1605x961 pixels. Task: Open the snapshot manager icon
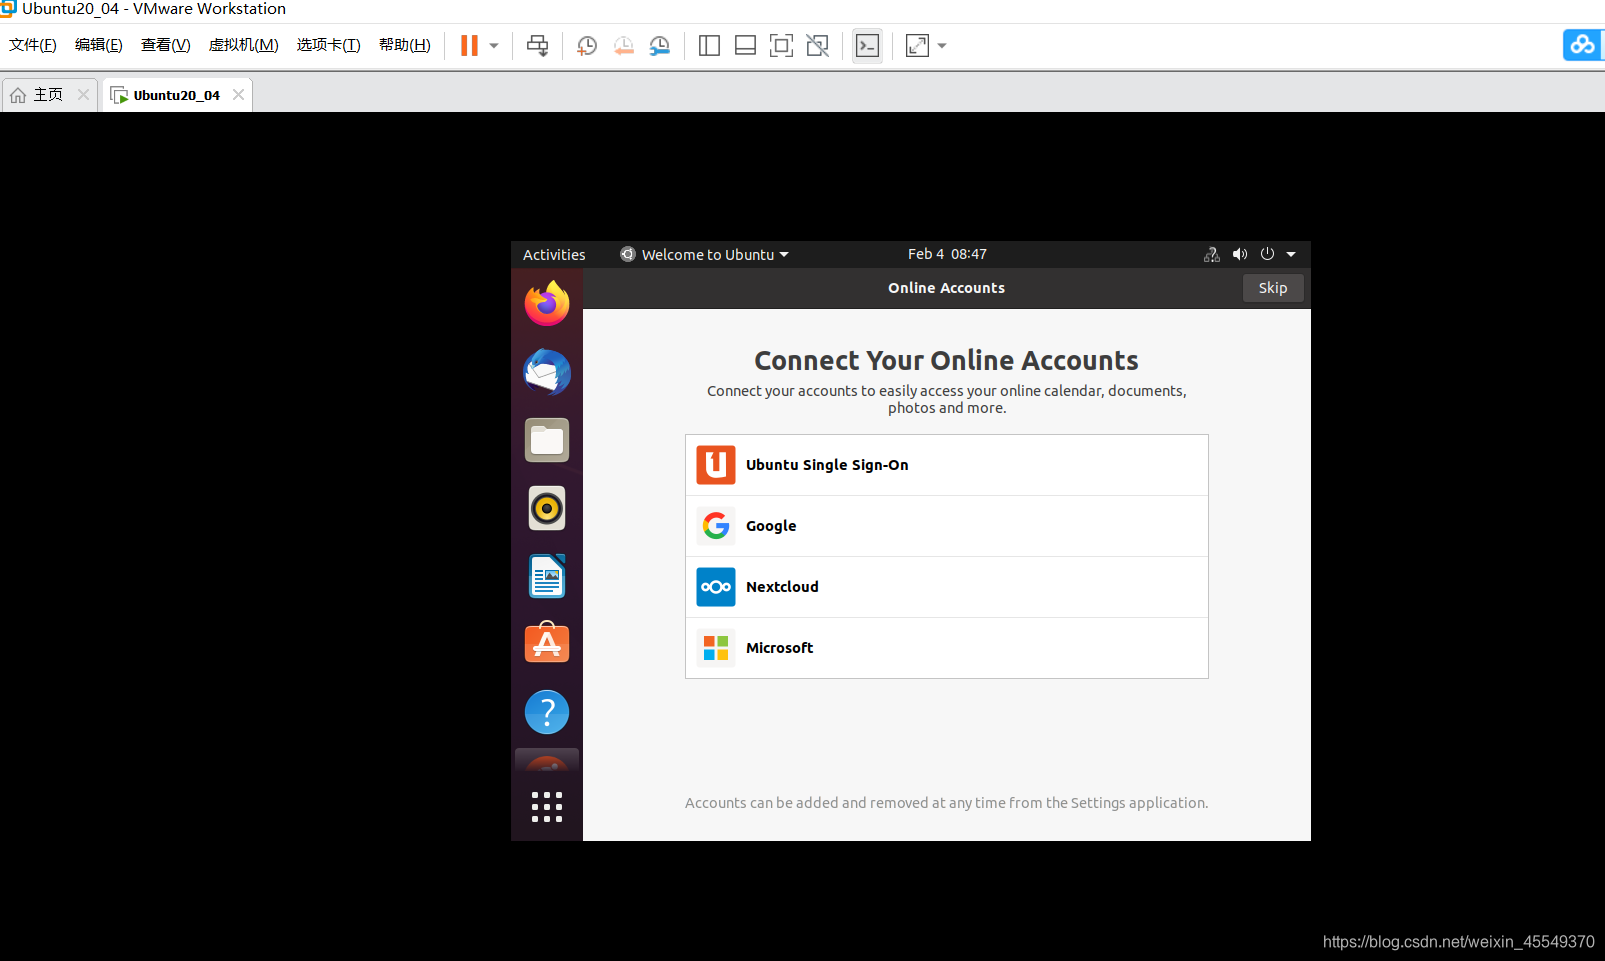(660, 46)
